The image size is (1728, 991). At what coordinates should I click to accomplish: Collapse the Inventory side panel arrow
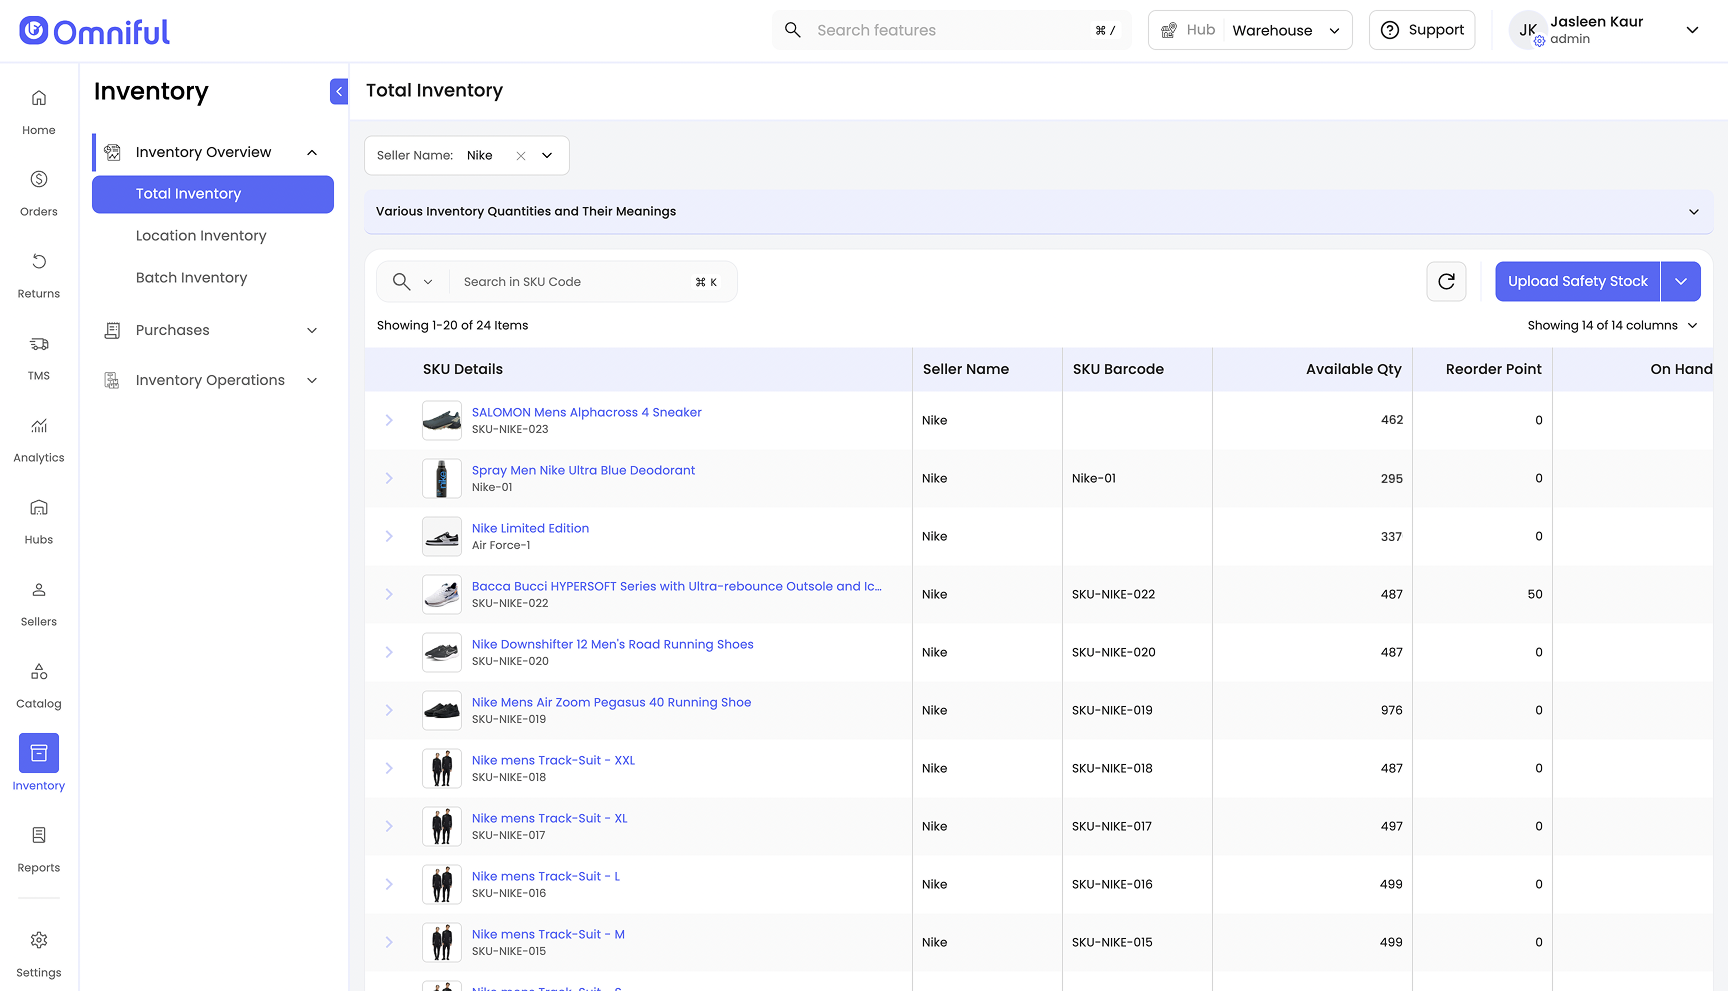point(339,92)
